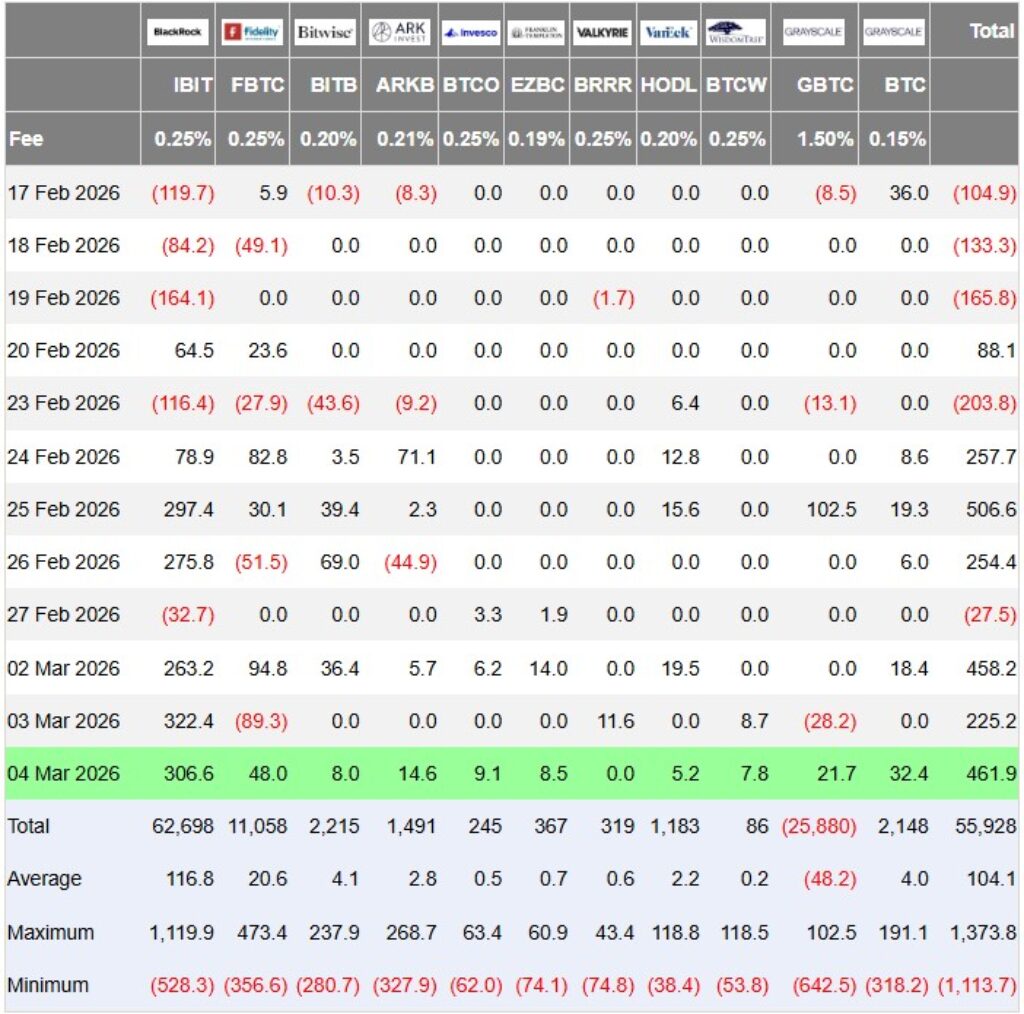The image size is (1024, 1014).
Task: Select the HODL ticker header
Action: [669, 85]
